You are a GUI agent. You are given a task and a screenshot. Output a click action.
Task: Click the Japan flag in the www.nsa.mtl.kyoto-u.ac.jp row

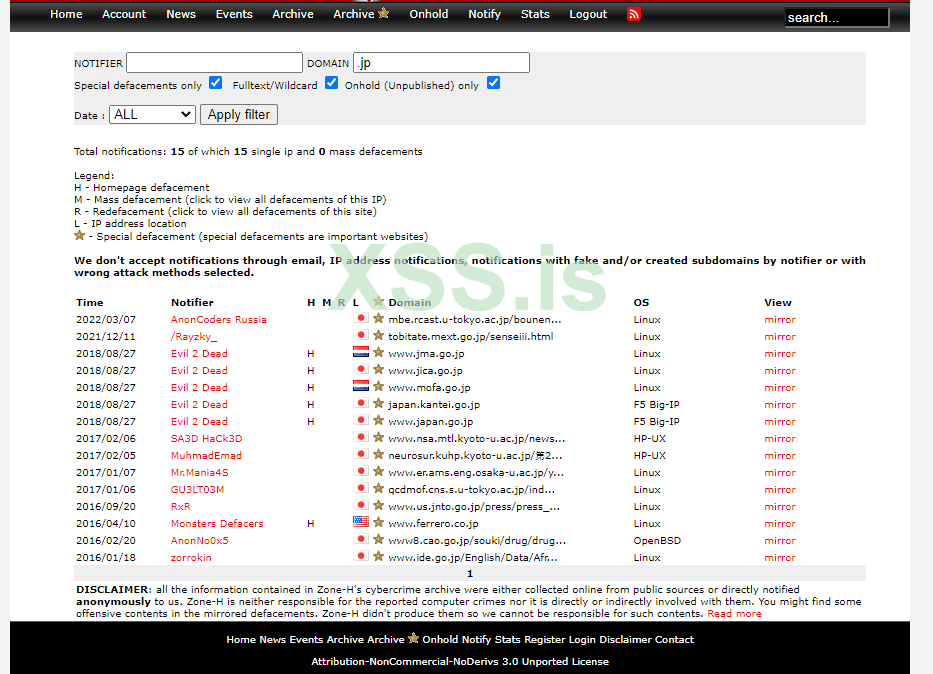361,437
